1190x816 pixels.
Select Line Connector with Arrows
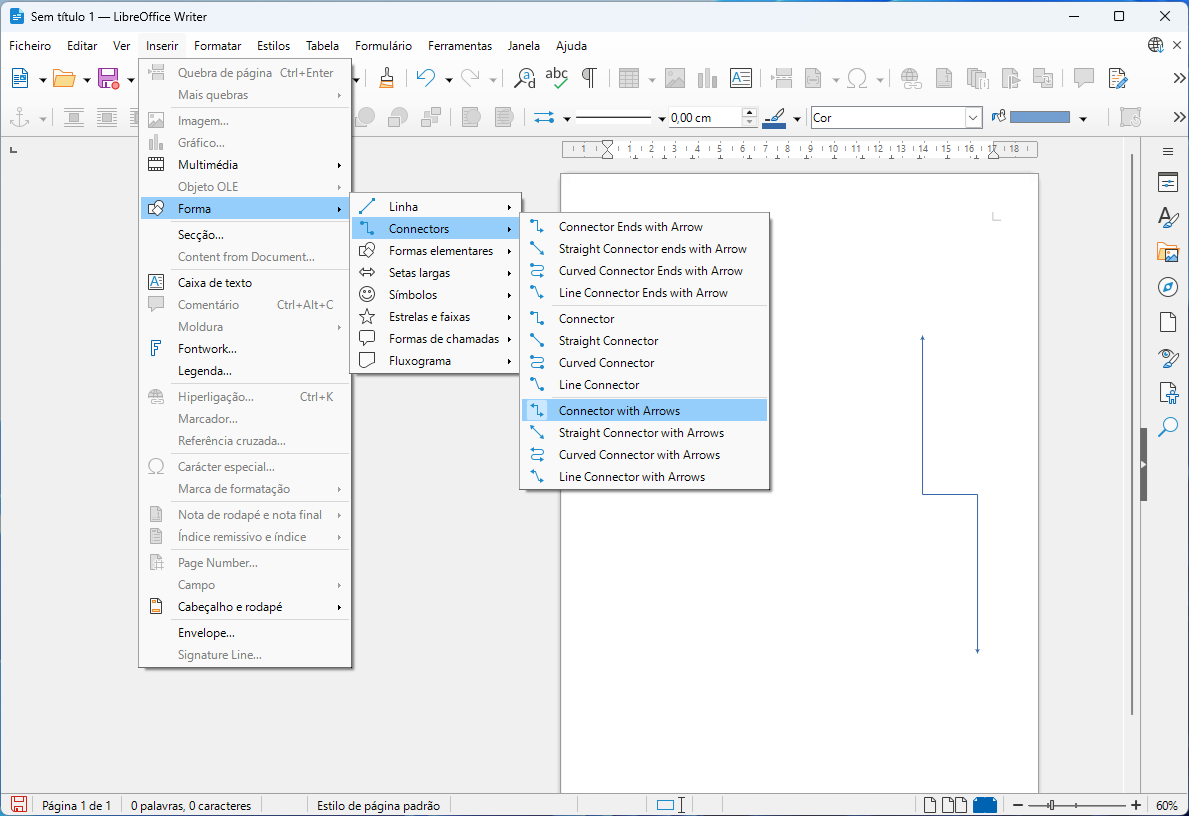[644, 477]
